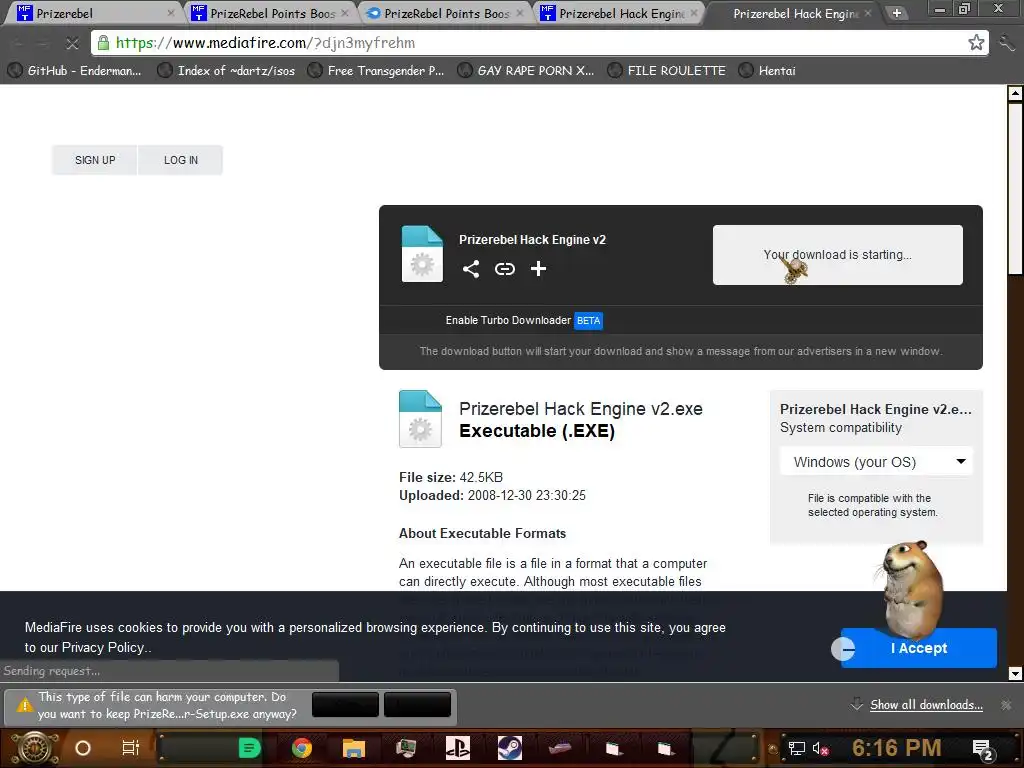Image resolution: width=1024 pixels, height=768 pixels.
Task: Open the FILE ROULETTE bookmark
Action: [667, 71]
